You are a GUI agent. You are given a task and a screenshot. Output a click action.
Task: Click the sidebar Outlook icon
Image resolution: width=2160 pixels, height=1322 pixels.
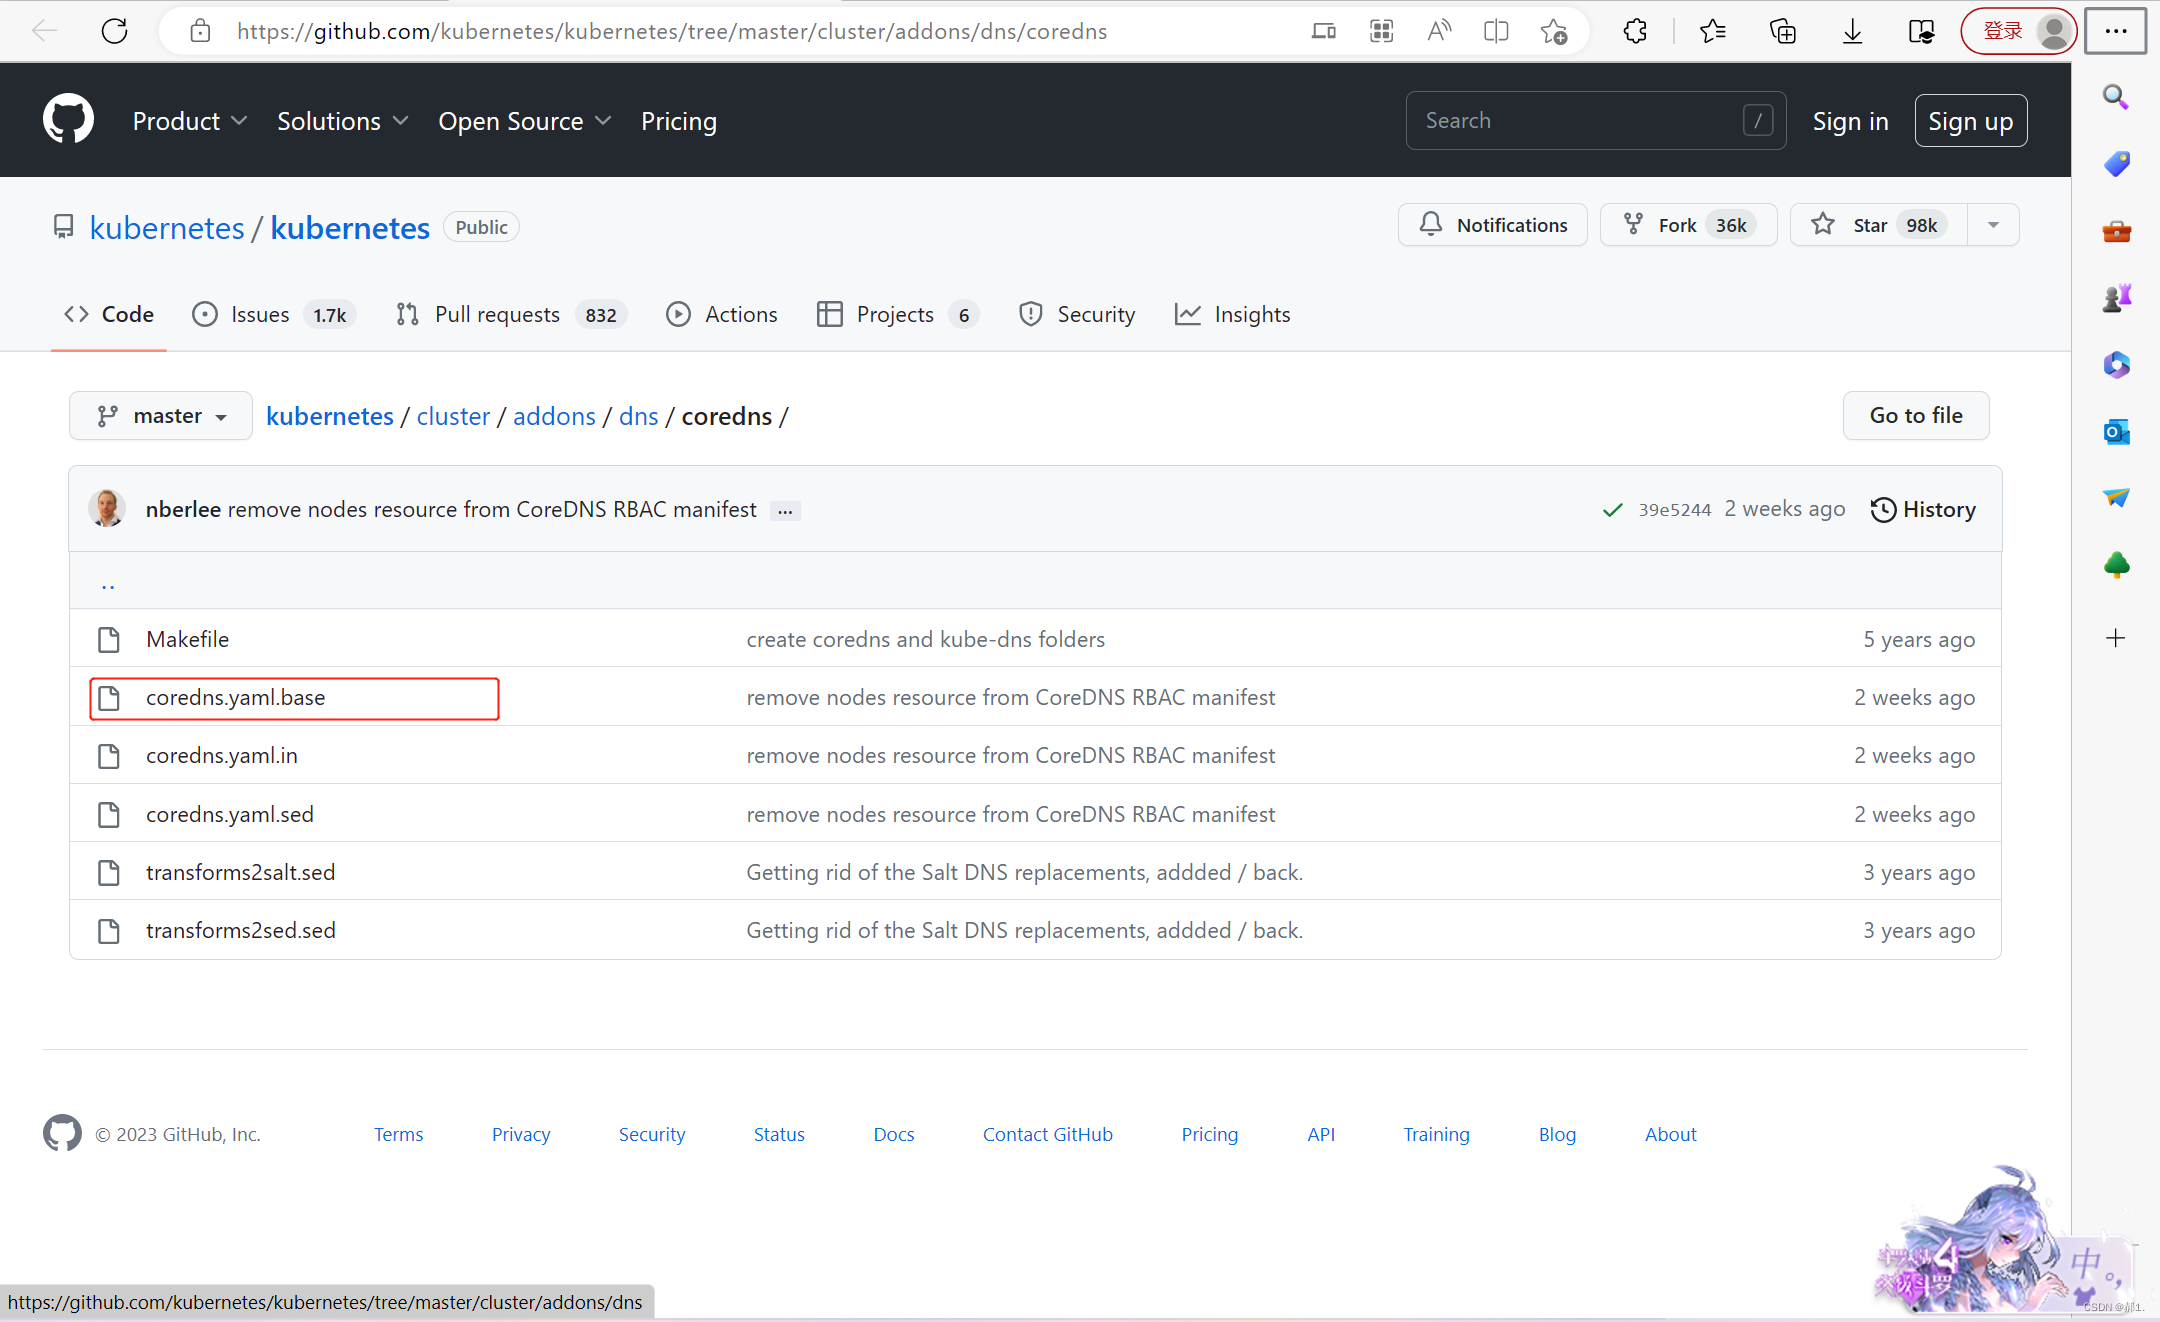point(2116,432)
